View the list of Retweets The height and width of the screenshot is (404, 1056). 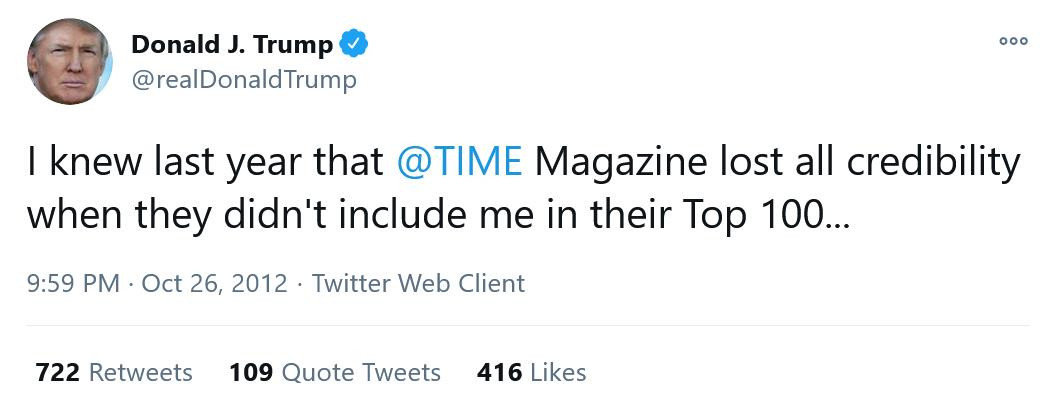pos(140,373)
